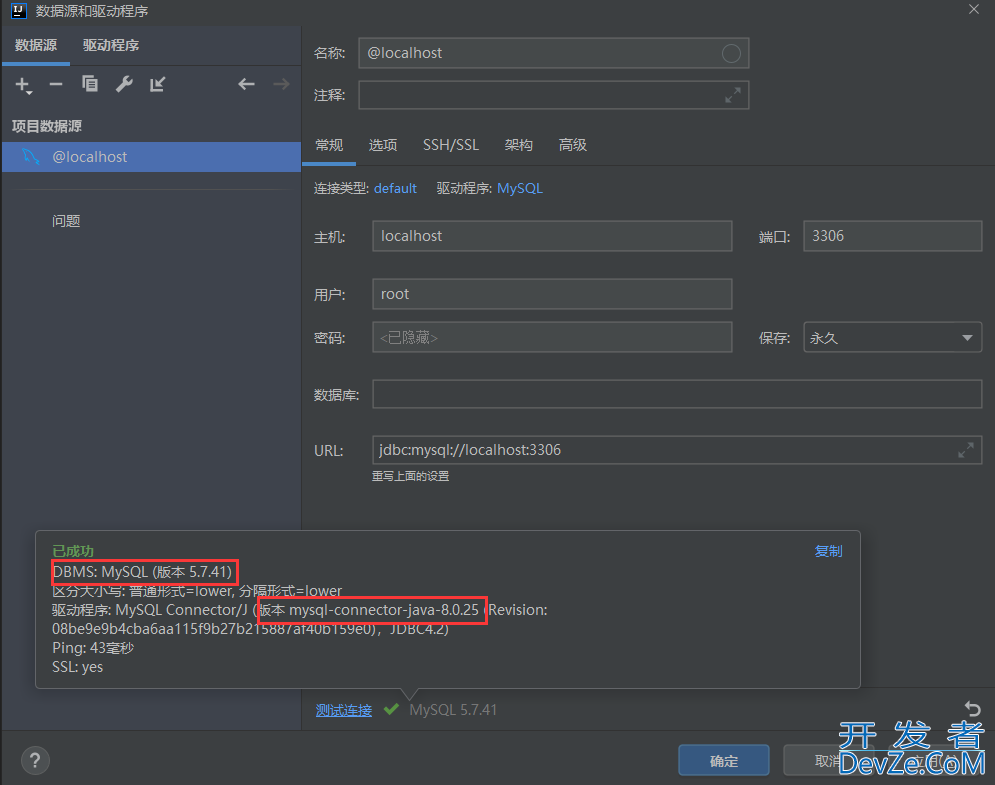The height and width of the screenshot is (785, 995).
Task: Open help with the question mark button
Action: click(x=35, y=760)
